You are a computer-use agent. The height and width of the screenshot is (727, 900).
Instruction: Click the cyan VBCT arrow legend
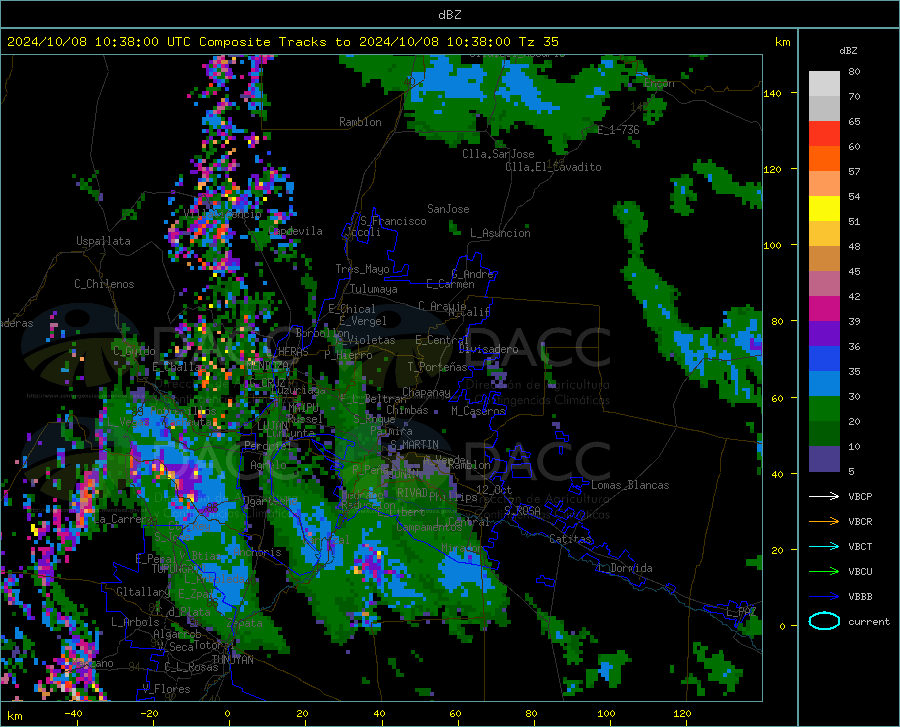point(824,546)
